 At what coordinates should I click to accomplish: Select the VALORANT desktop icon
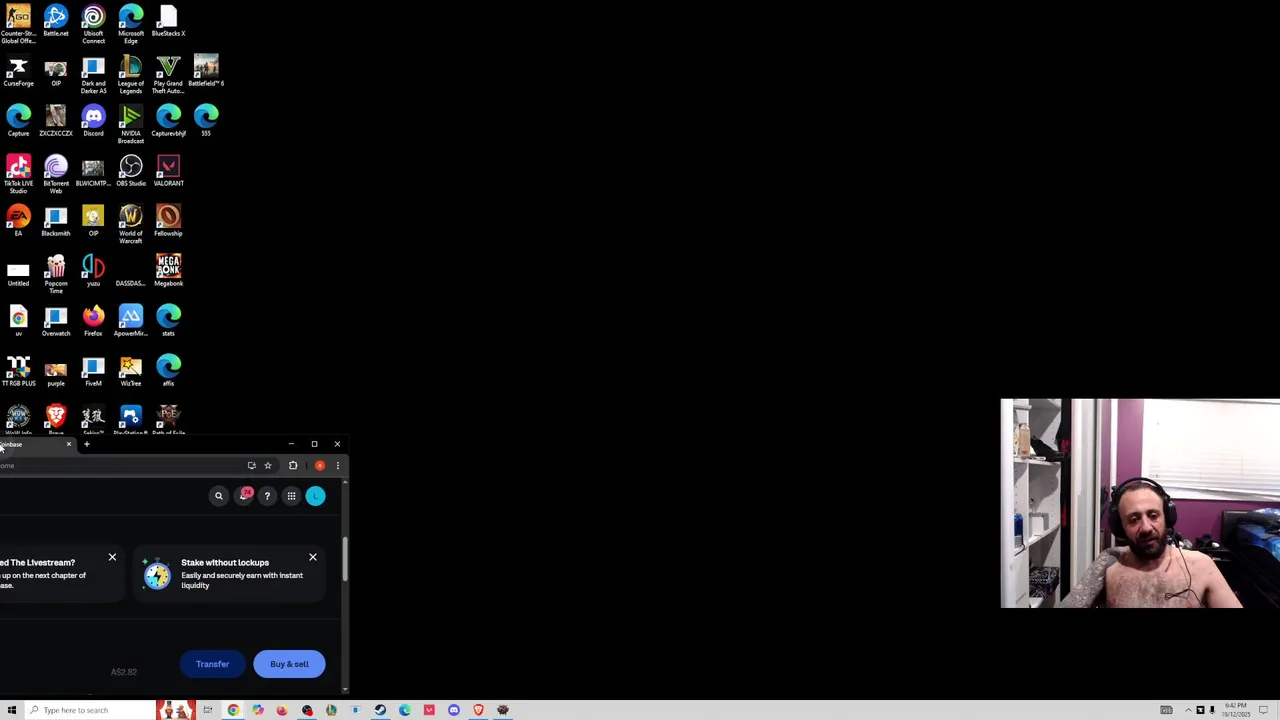click(168, 171)
